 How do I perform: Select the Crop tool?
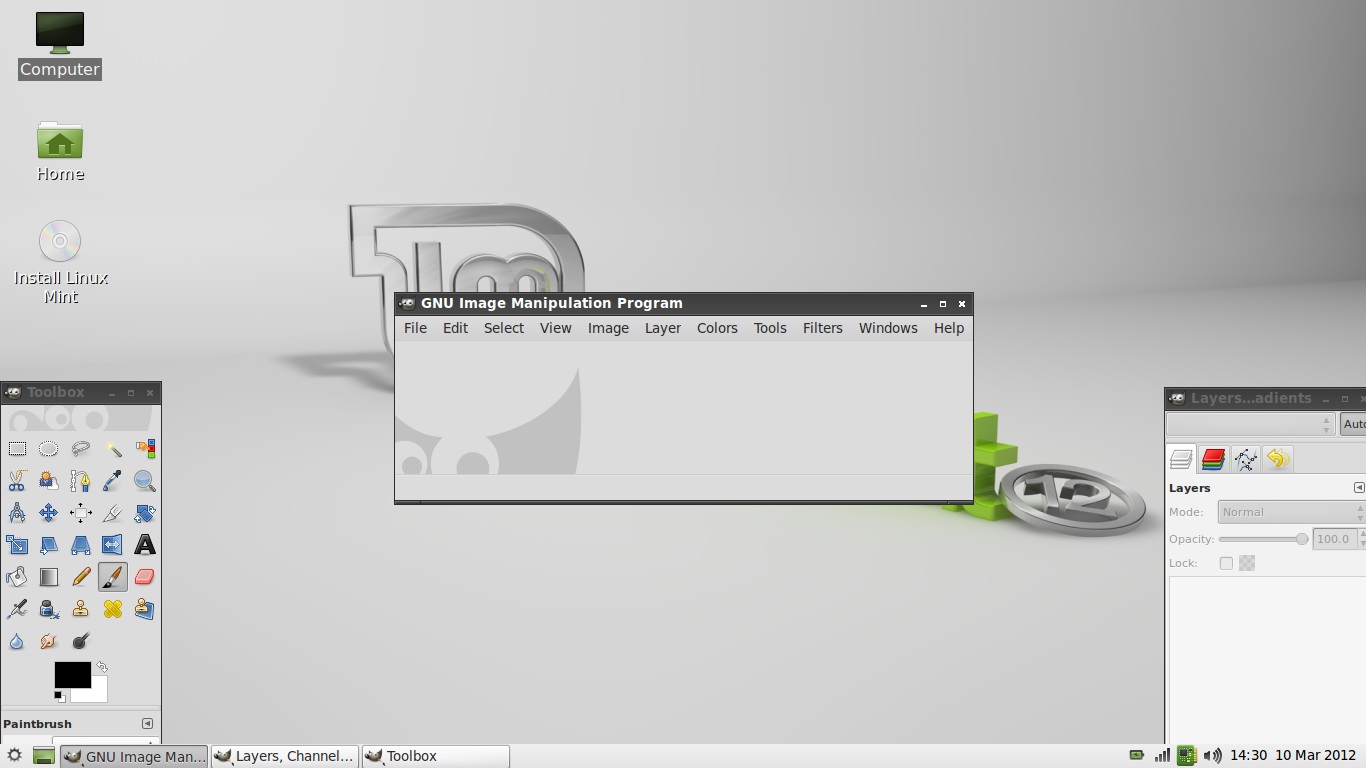coord(113,513)
